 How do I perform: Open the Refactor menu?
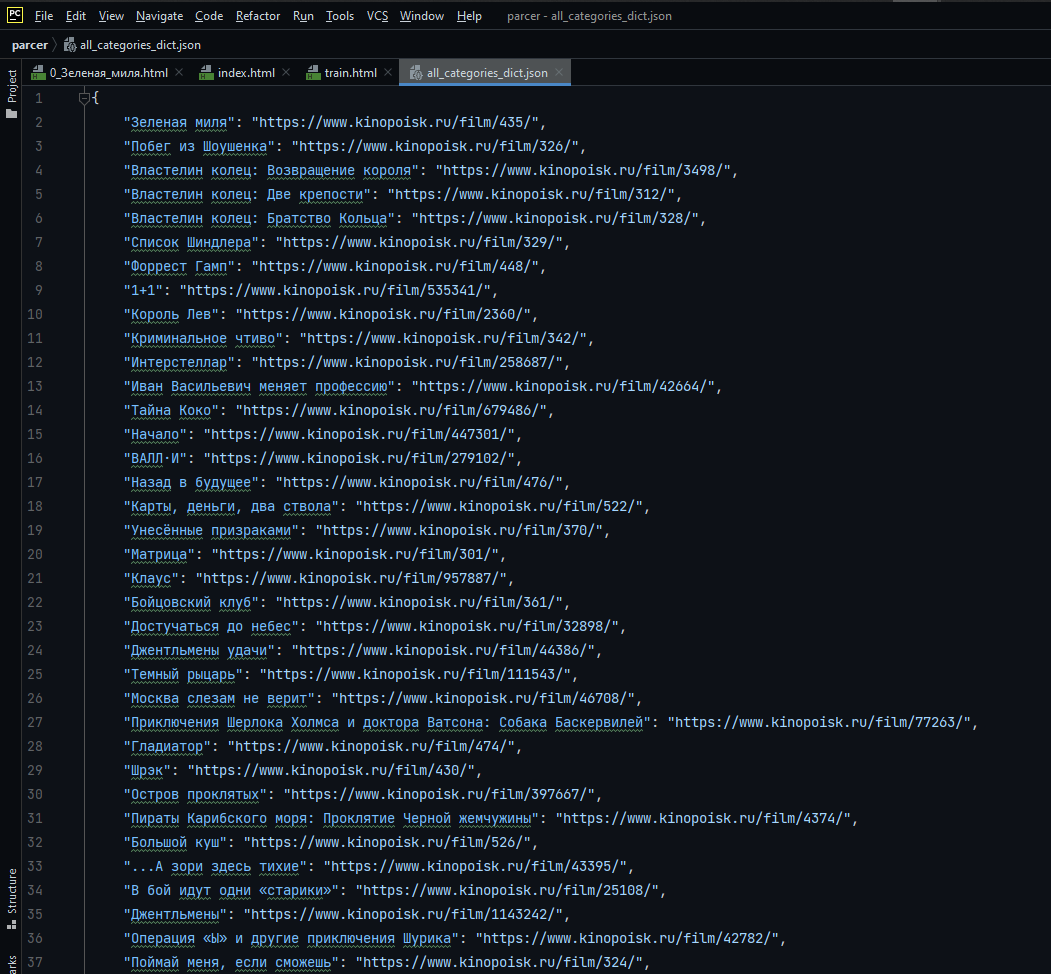[x=258, y=16]
